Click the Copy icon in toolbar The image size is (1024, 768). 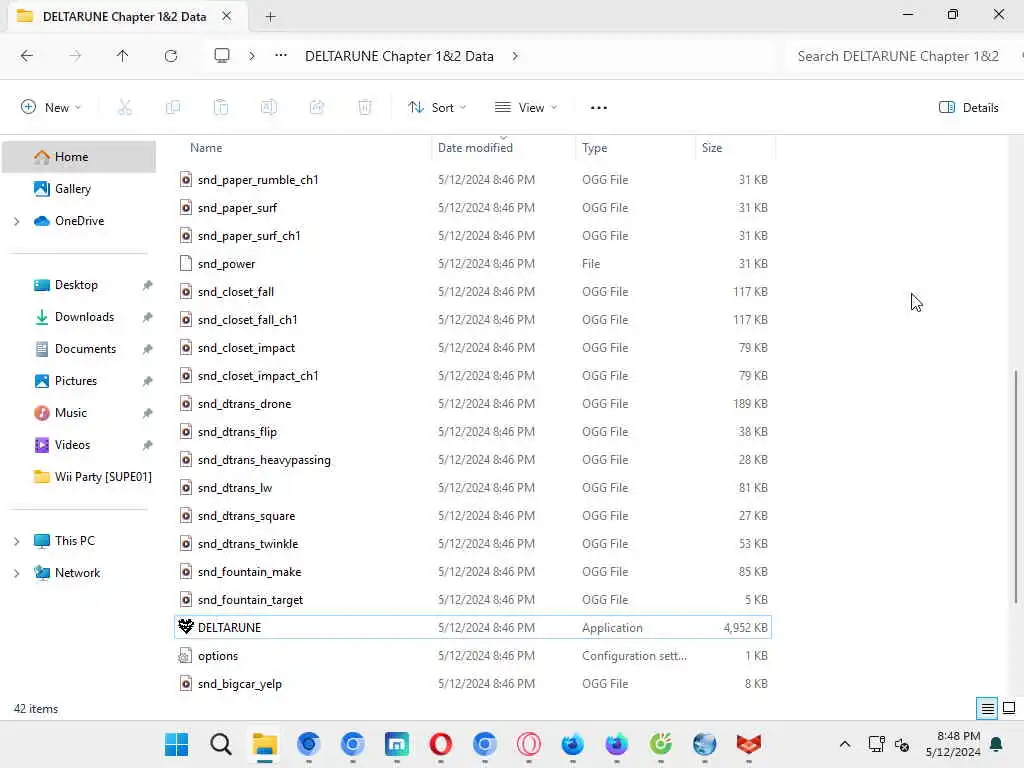tap(173, 108)
